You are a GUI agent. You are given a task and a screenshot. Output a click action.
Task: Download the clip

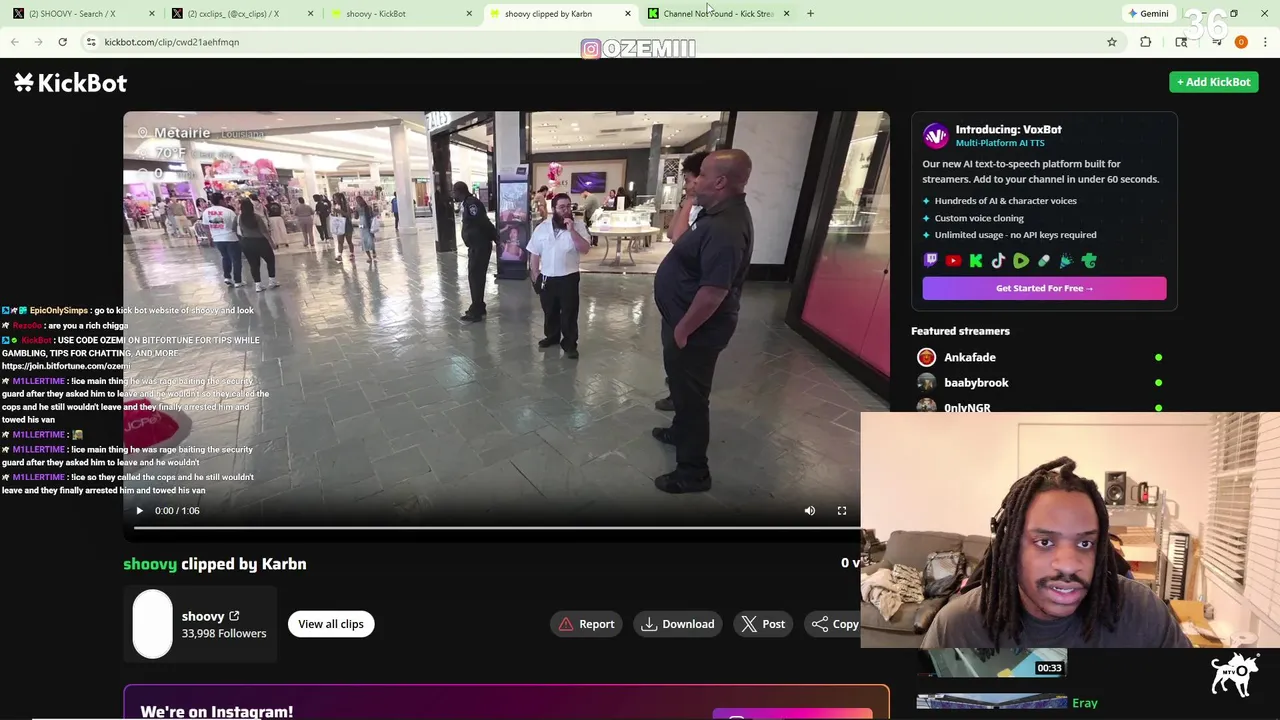coord(678,624)
